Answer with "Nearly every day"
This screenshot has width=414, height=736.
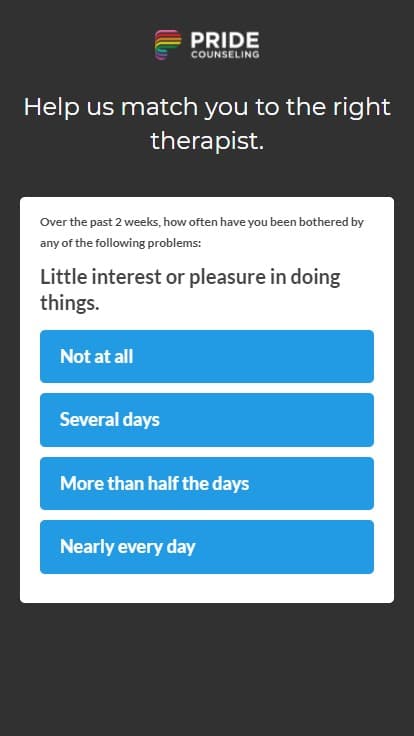(207, 547)
